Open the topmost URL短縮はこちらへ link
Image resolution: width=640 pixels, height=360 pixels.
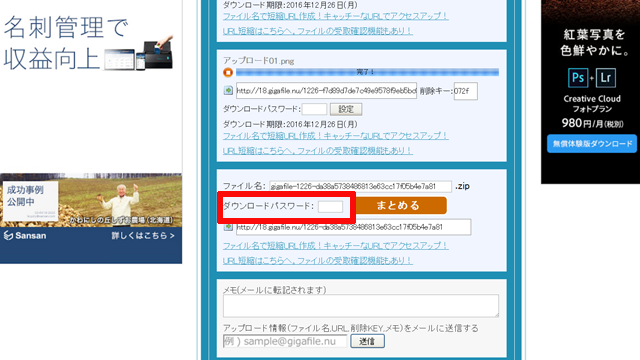click(x=318, y=31)
